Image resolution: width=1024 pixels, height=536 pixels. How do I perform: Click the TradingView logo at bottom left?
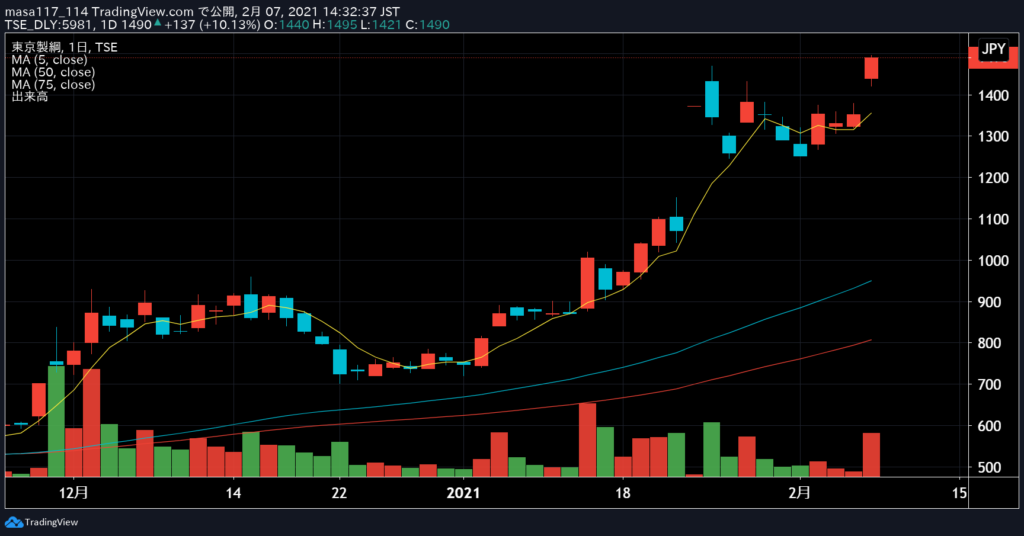coord(41,522)
